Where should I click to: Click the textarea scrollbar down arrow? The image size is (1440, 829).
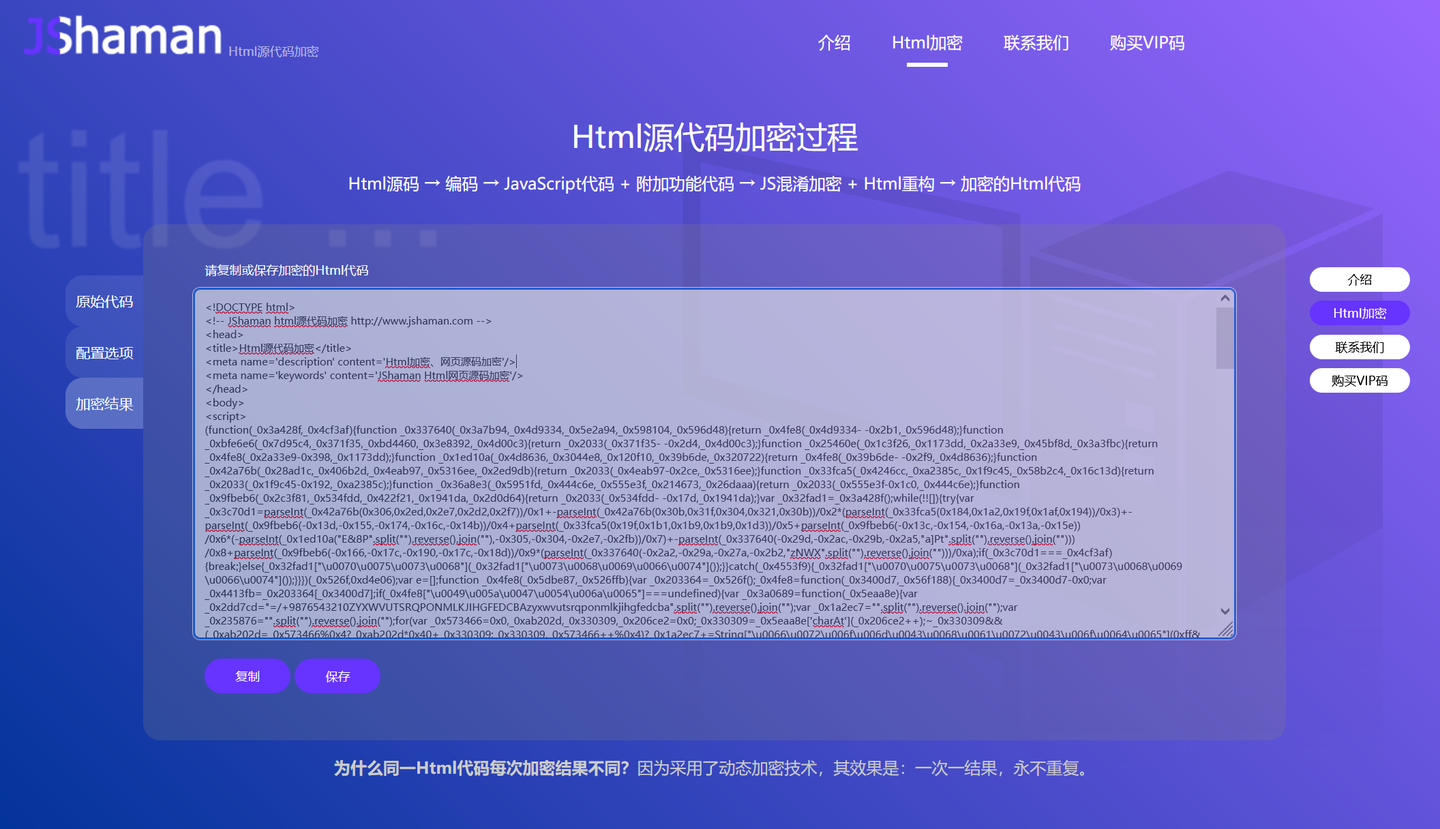click(x=1225, y=611)
